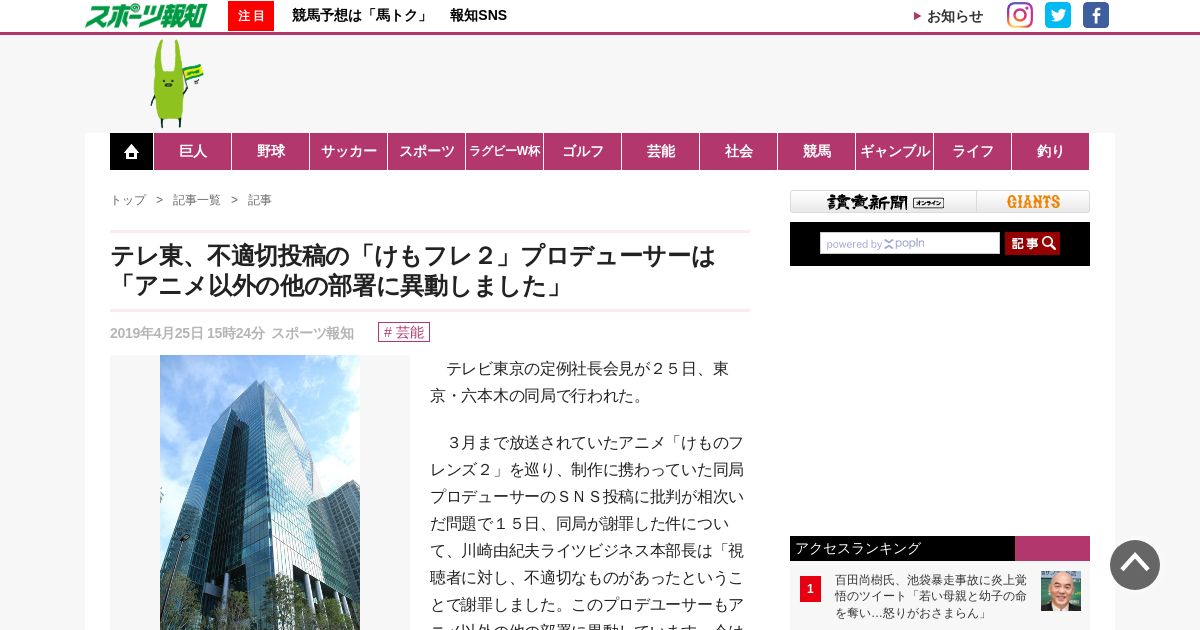Open 競馬予想は「馬トク」 link
Image resolution: width=1200 pixels, height=630 pixels.
pyautogui.click(x=360, y=16)
